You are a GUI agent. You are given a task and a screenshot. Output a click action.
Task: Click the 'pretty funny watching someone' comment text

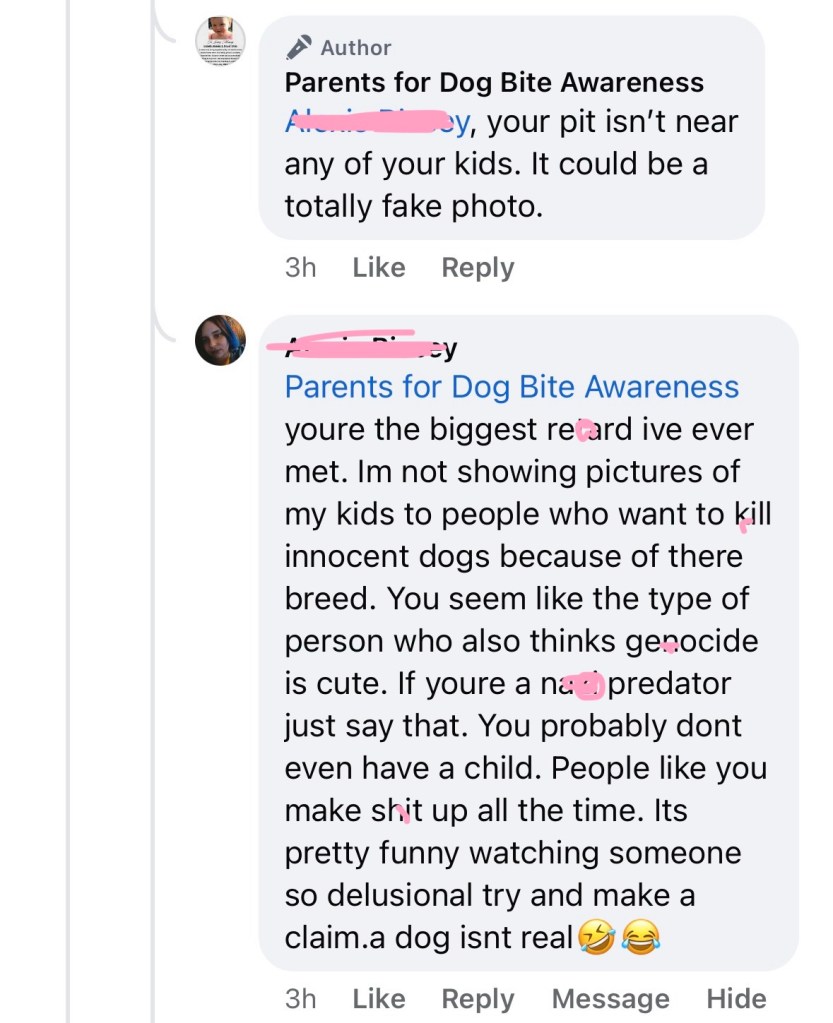(x=512, y=853)
